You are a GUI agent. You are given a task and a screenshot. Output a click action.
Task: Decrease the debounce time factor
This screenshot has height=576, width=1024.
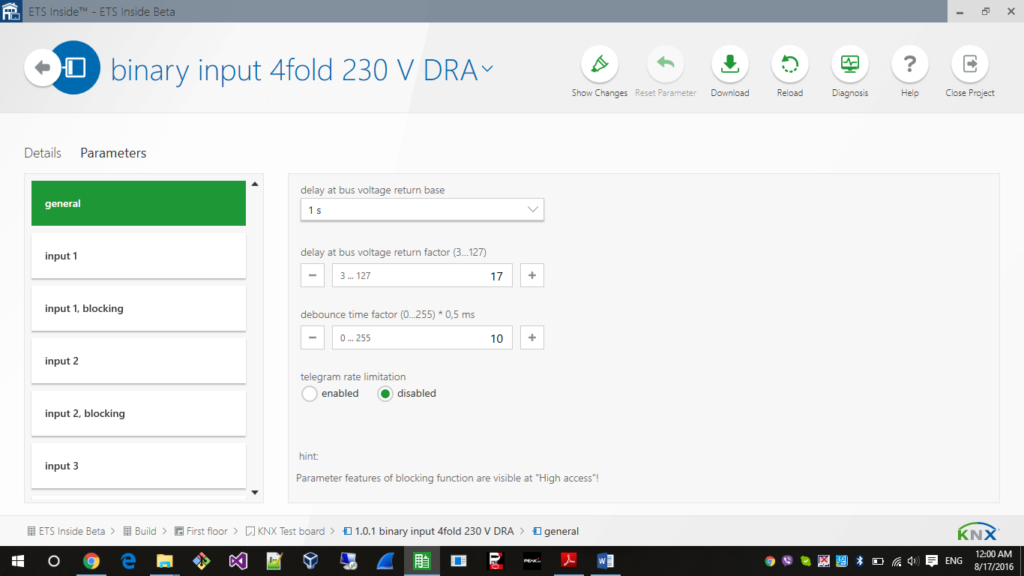click(312, 338)
